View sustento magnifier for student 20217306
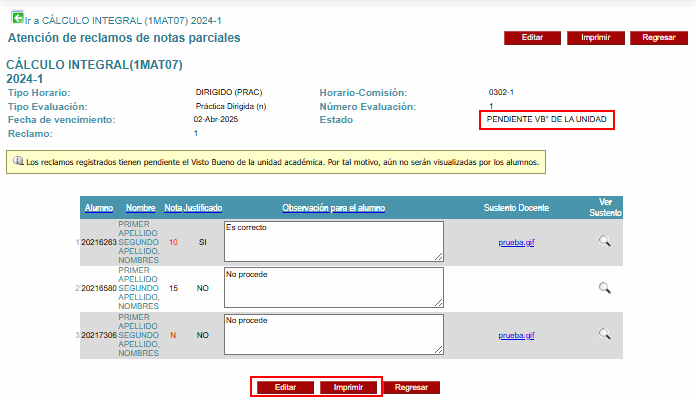696x397 pixels. (605, 334)
